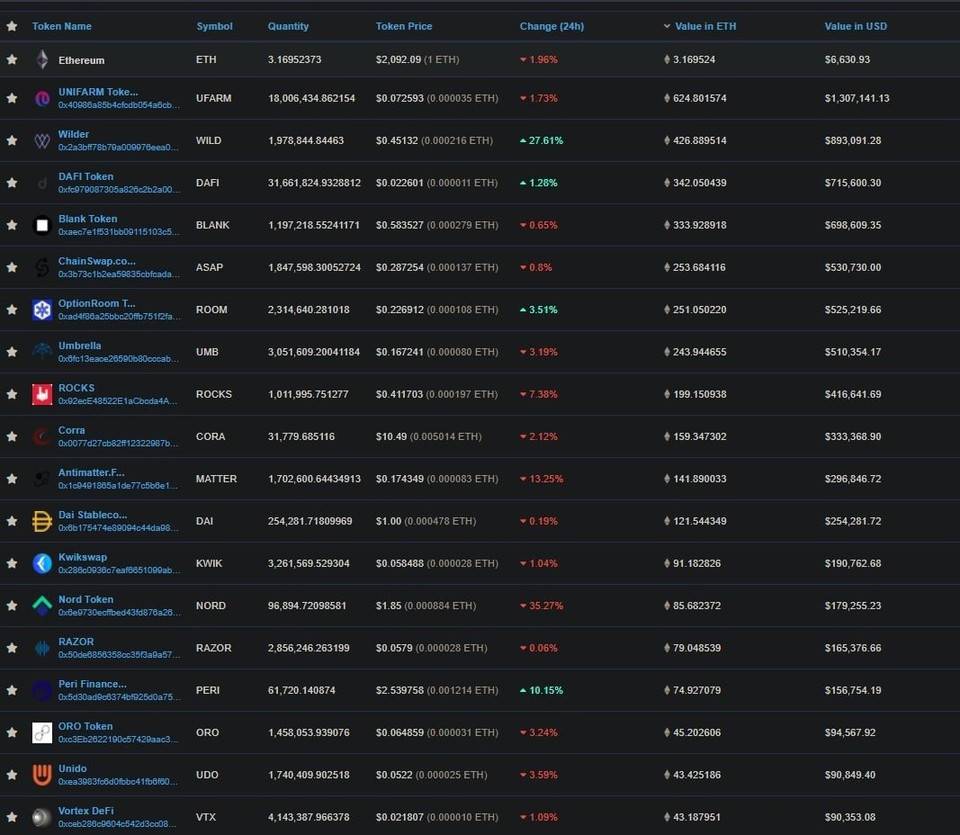Screen dimensions: 960x835
Task: Click the Wilder token logo icon
Action: (x=42, y=141)
